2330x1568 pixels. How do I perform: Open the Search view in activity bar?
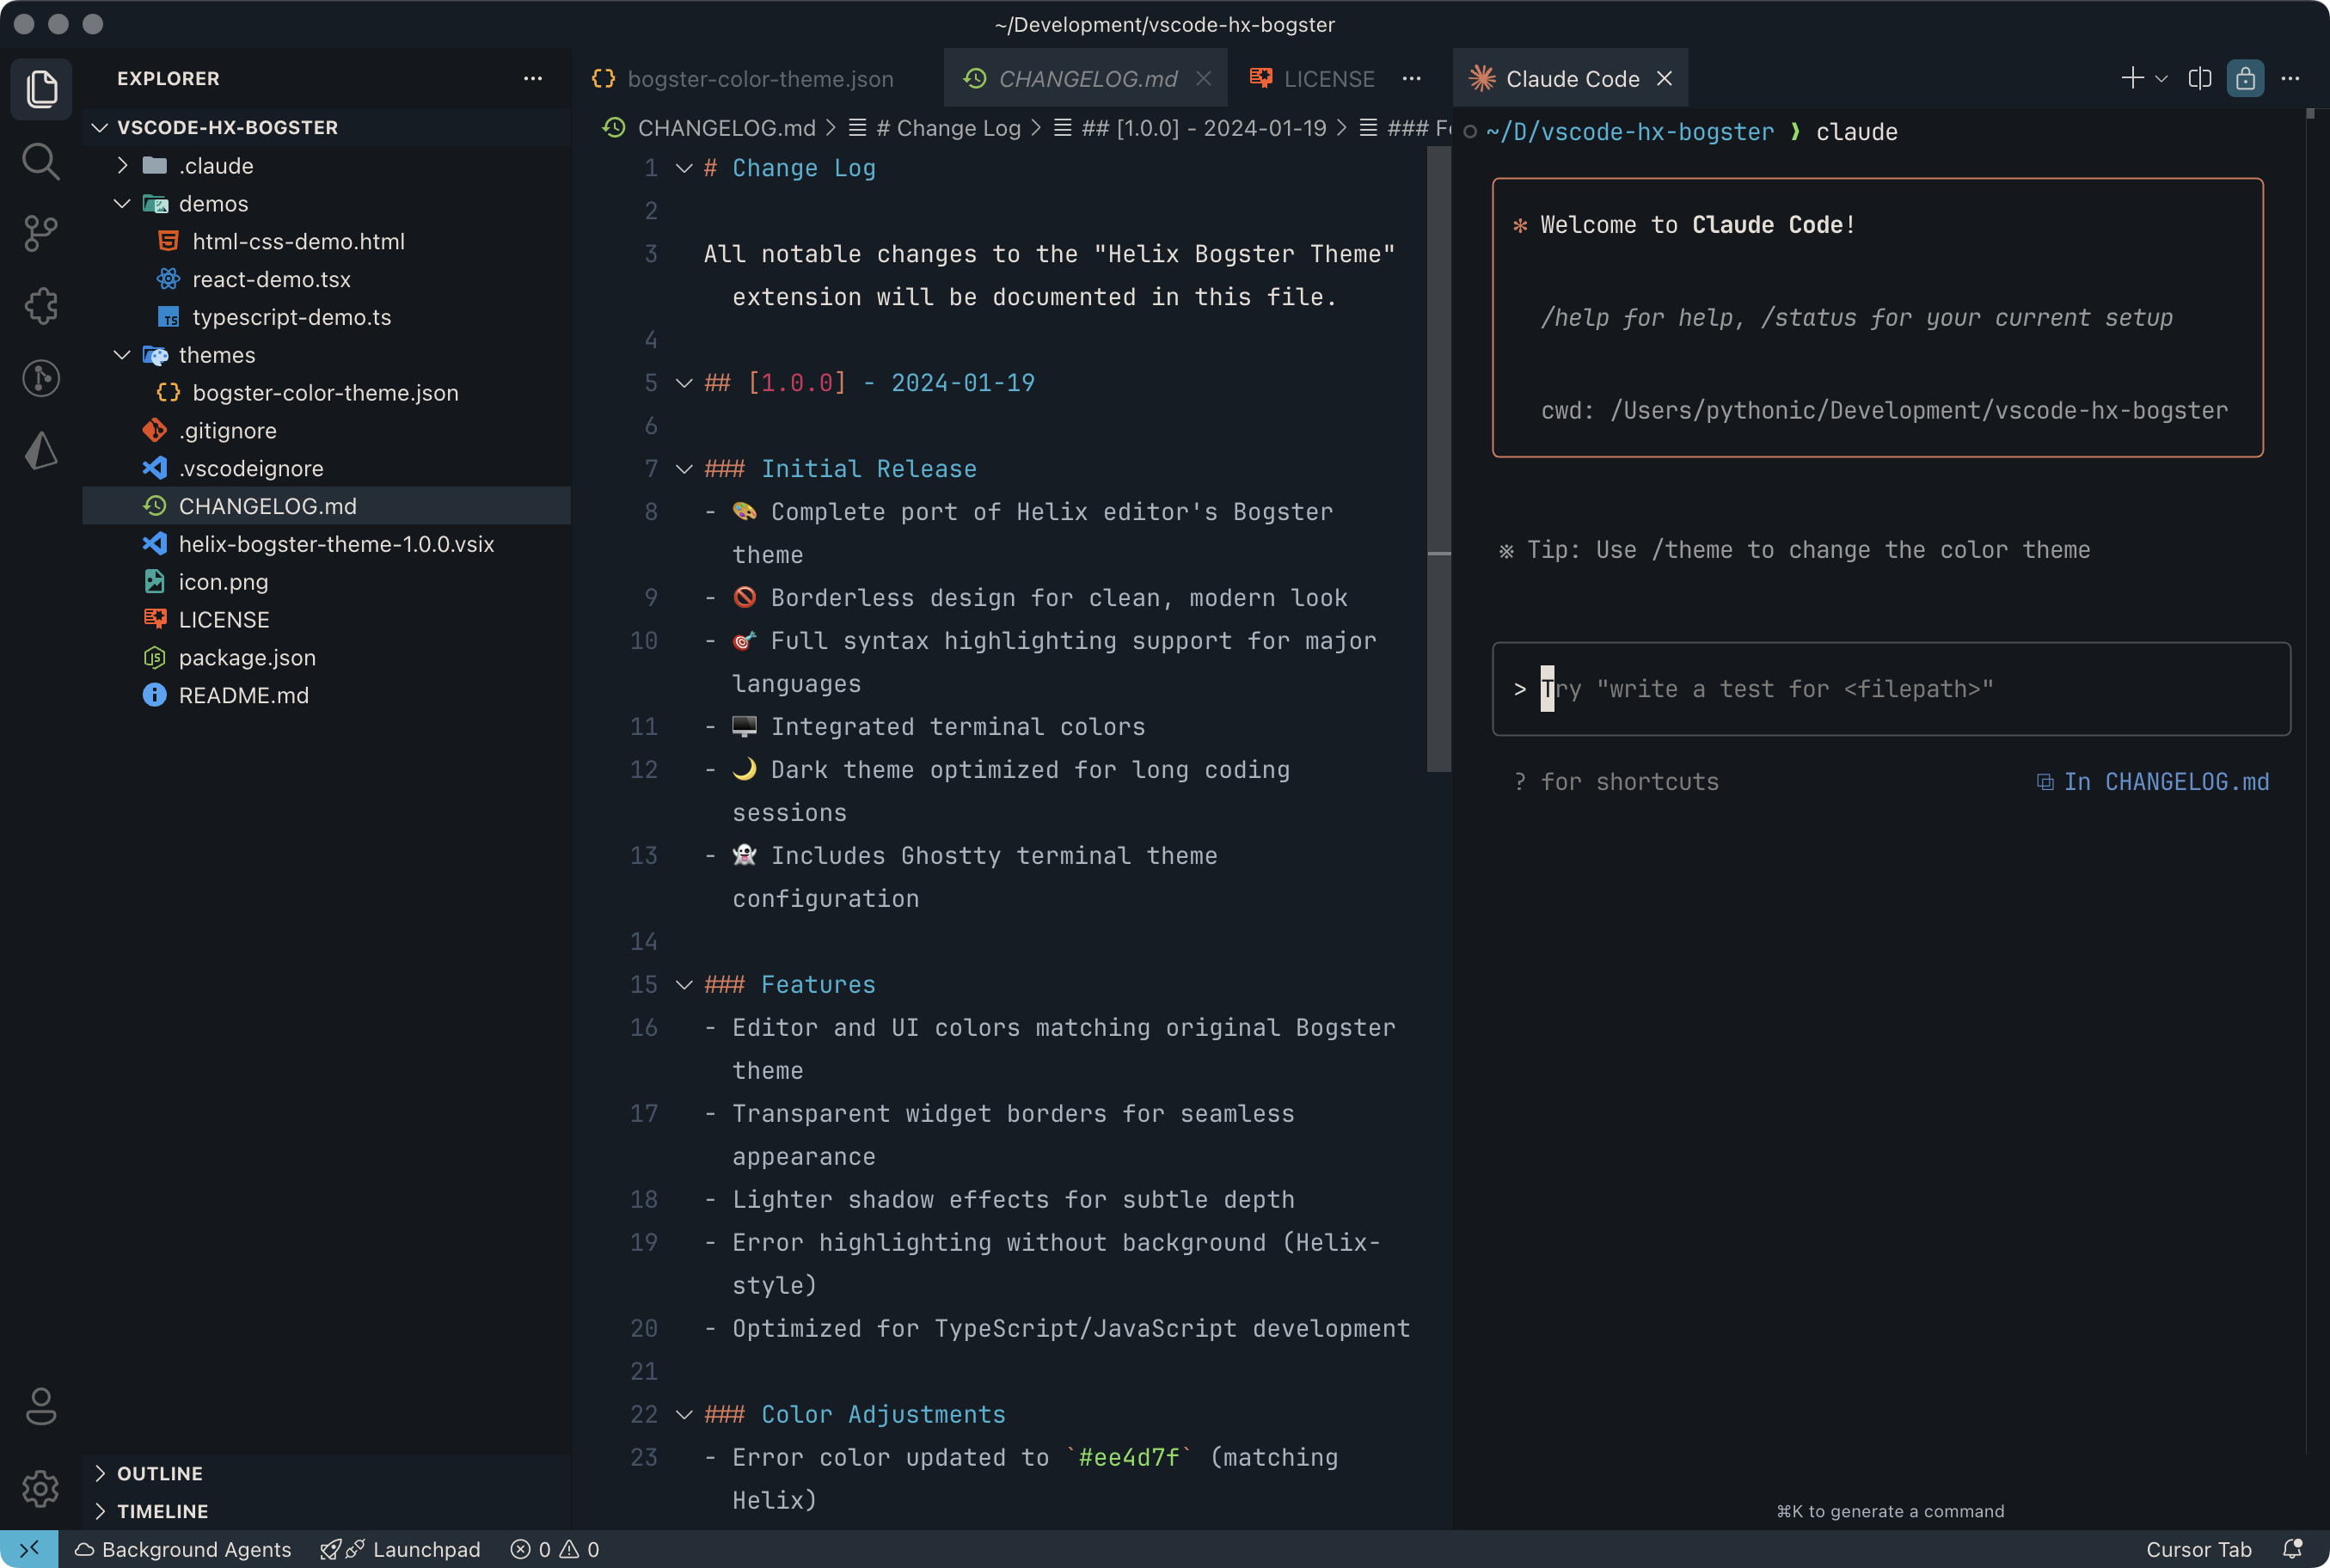40,161
